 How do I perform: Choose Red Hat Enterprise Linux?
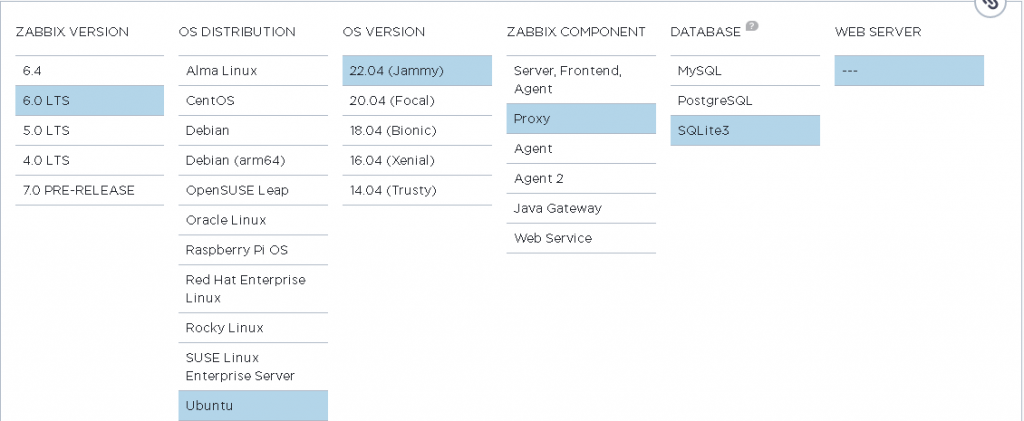click(x=253, y=289)
